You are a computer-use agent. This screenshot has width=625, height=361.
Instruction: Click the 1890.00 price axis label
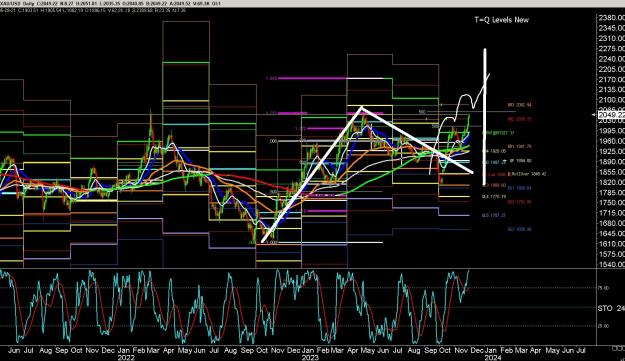click(611, 162)
